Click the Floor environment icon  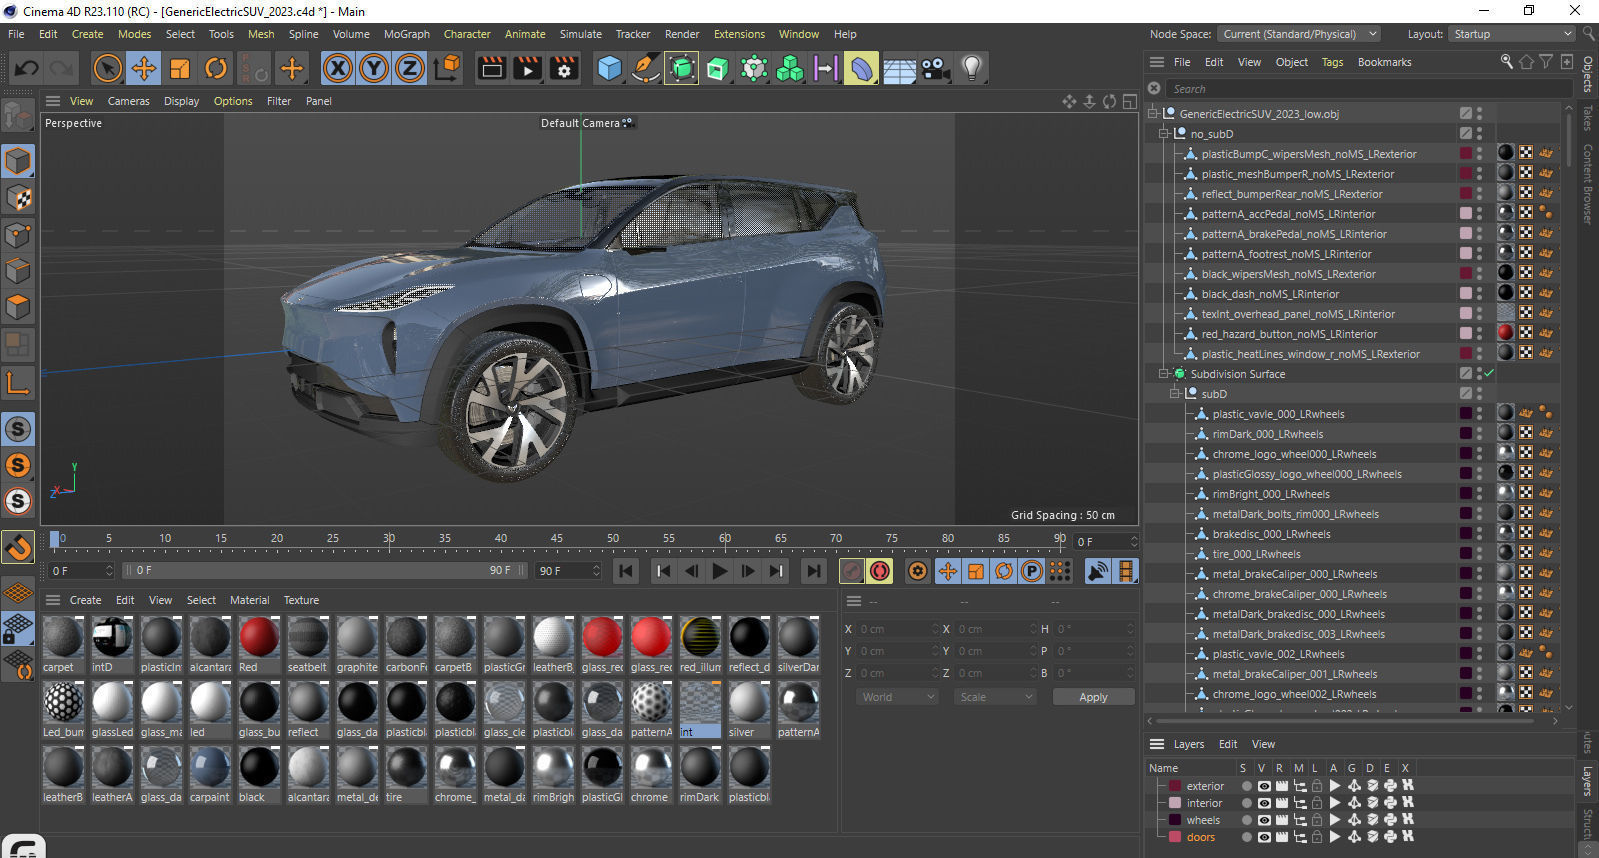pos(898,68)
